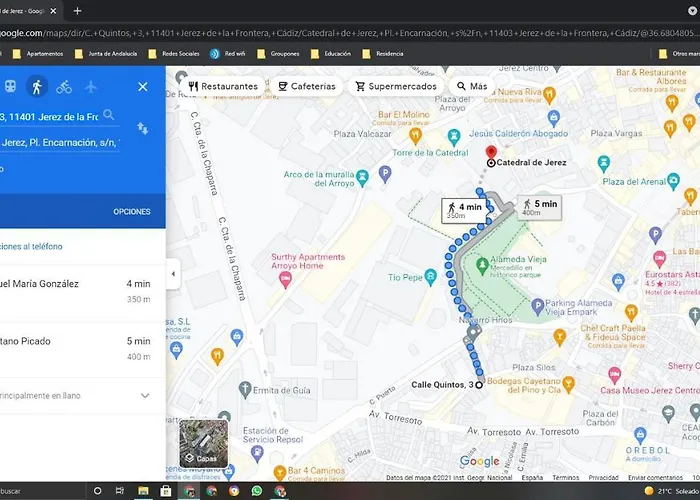Select the public transit mode icon

pos(10,87)
